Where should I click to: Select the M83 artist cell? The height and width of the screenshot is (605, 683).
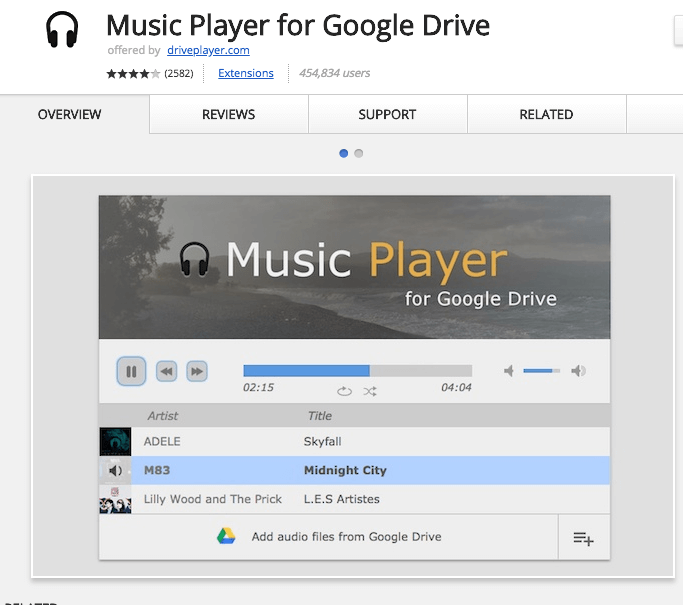[157, 470]
